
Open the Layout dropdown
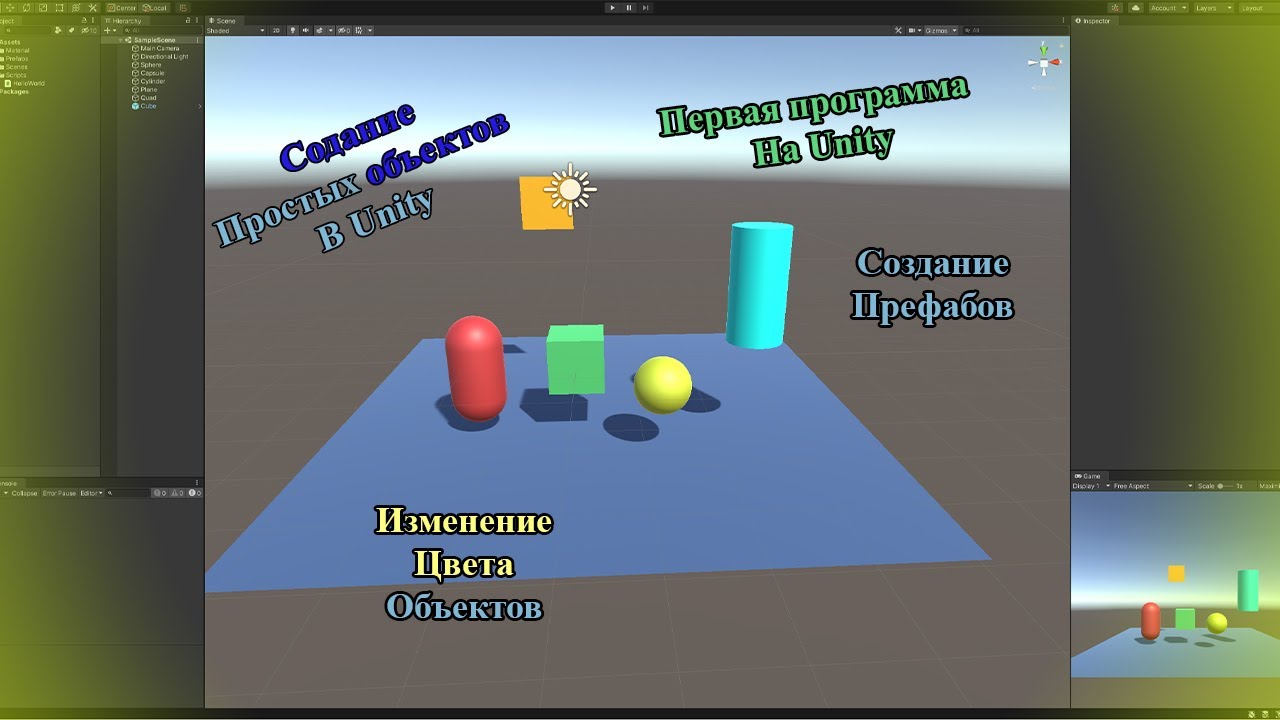tap(1259, 8)
